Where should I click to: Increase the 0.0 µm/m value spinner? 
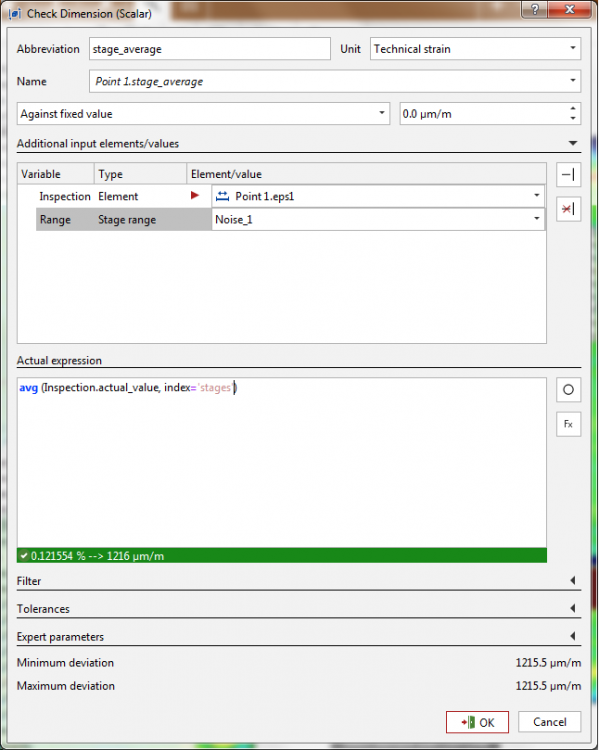573,109
